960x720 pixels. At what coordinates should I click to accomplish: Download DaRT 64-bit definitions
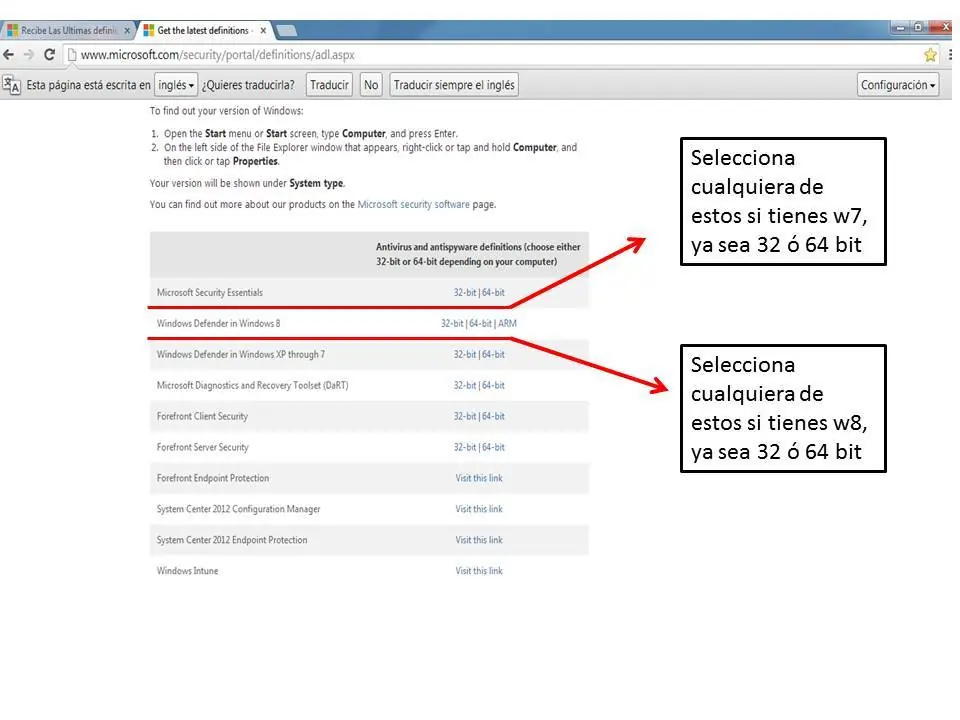coord(493,385)
